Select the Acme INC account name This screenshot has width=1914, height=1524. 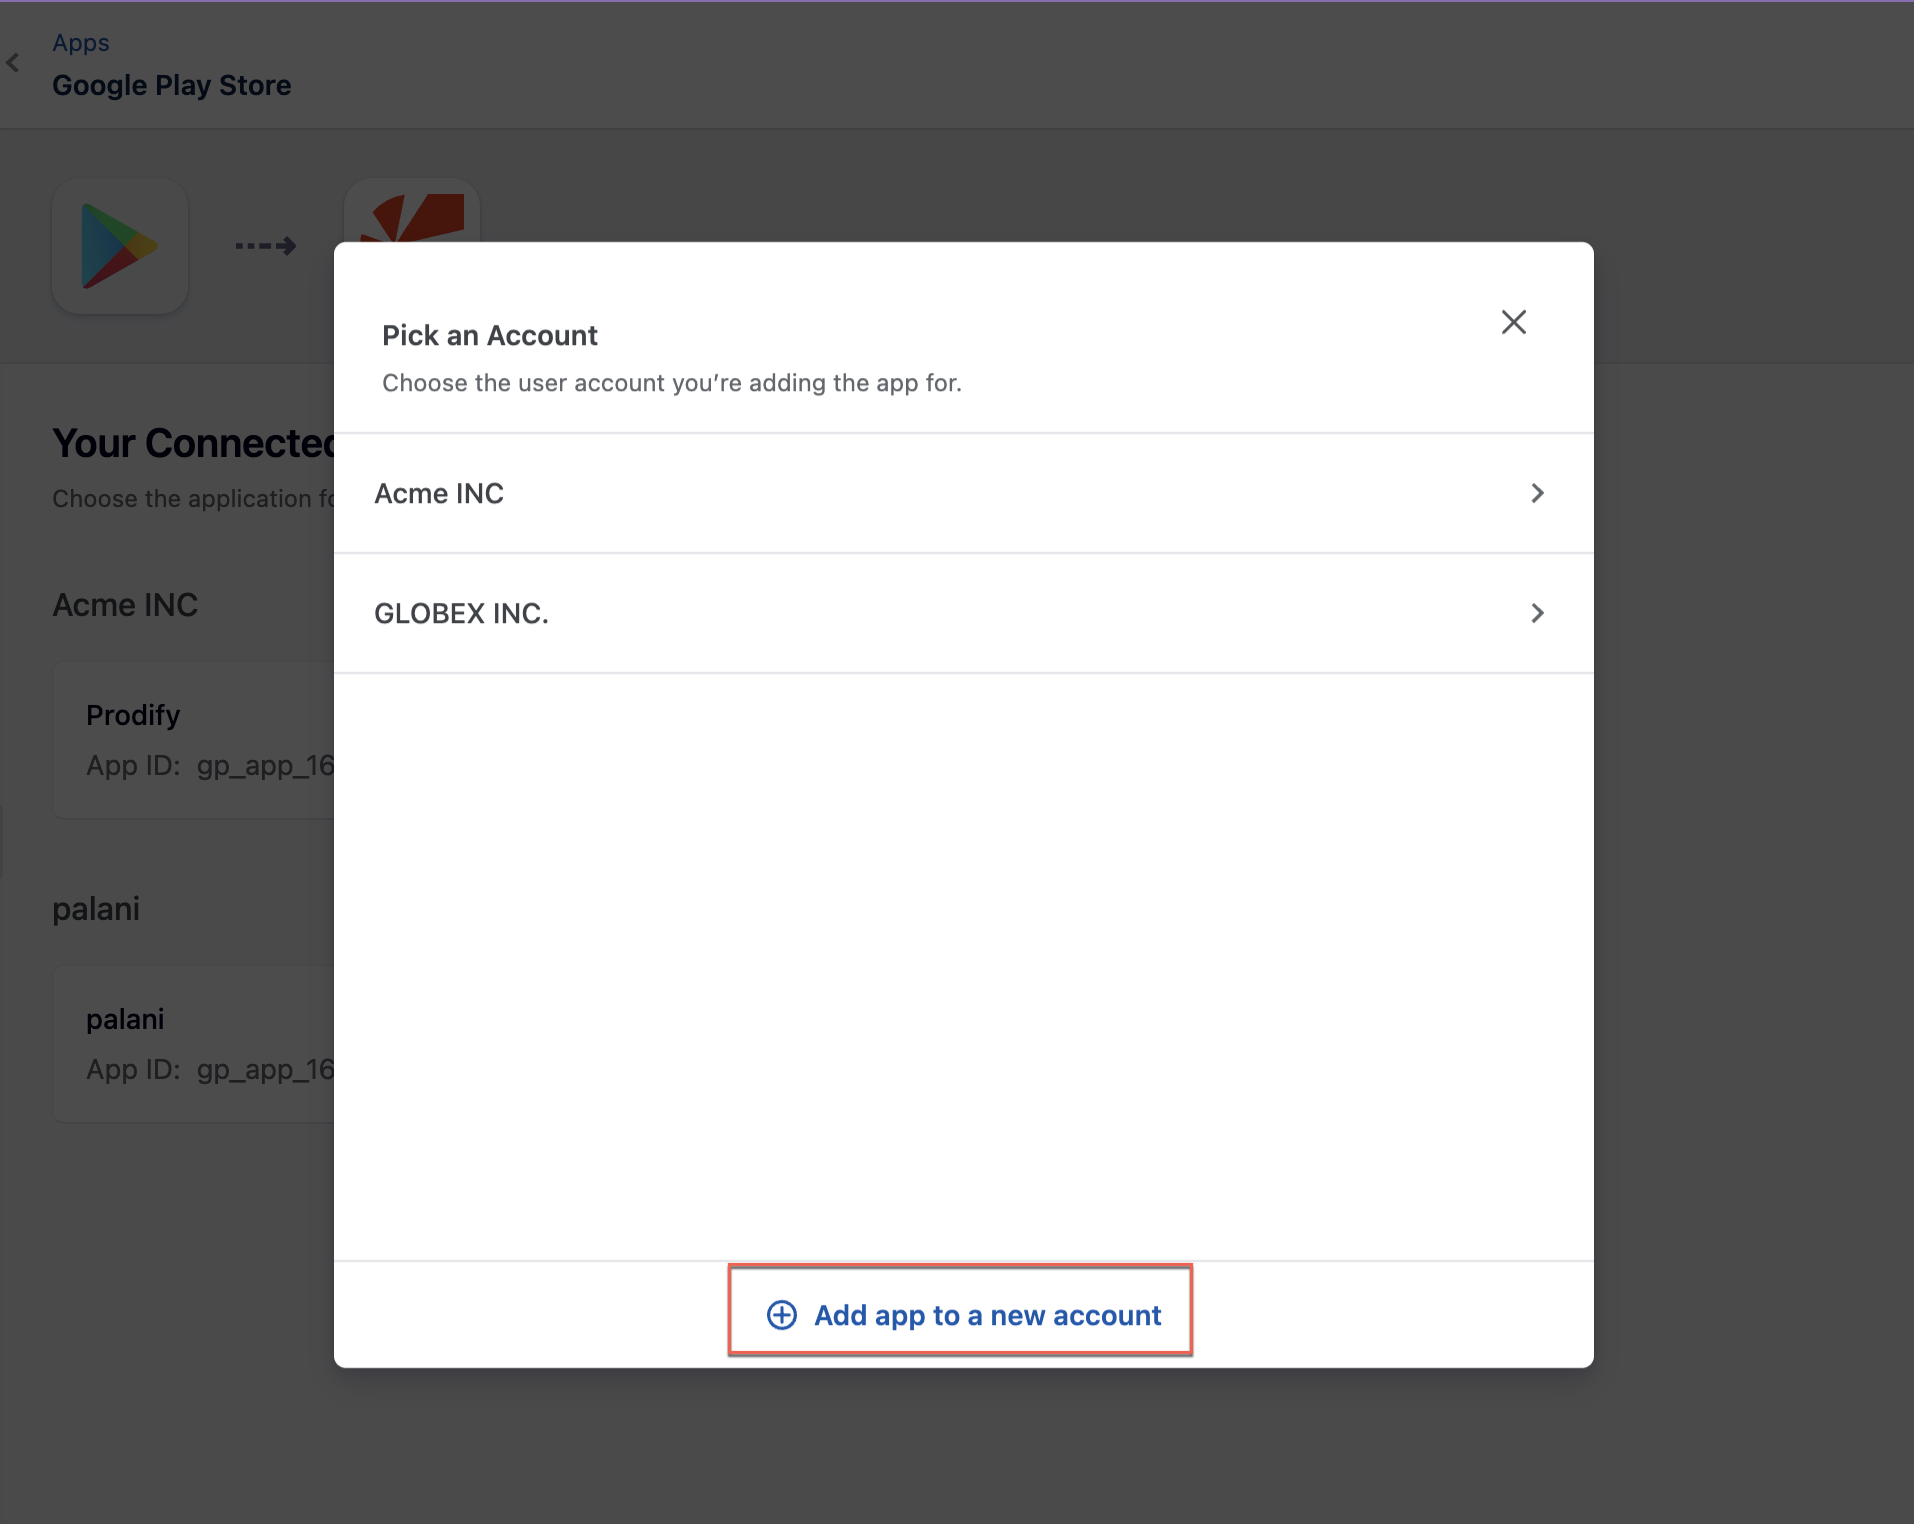pos(439,493)
